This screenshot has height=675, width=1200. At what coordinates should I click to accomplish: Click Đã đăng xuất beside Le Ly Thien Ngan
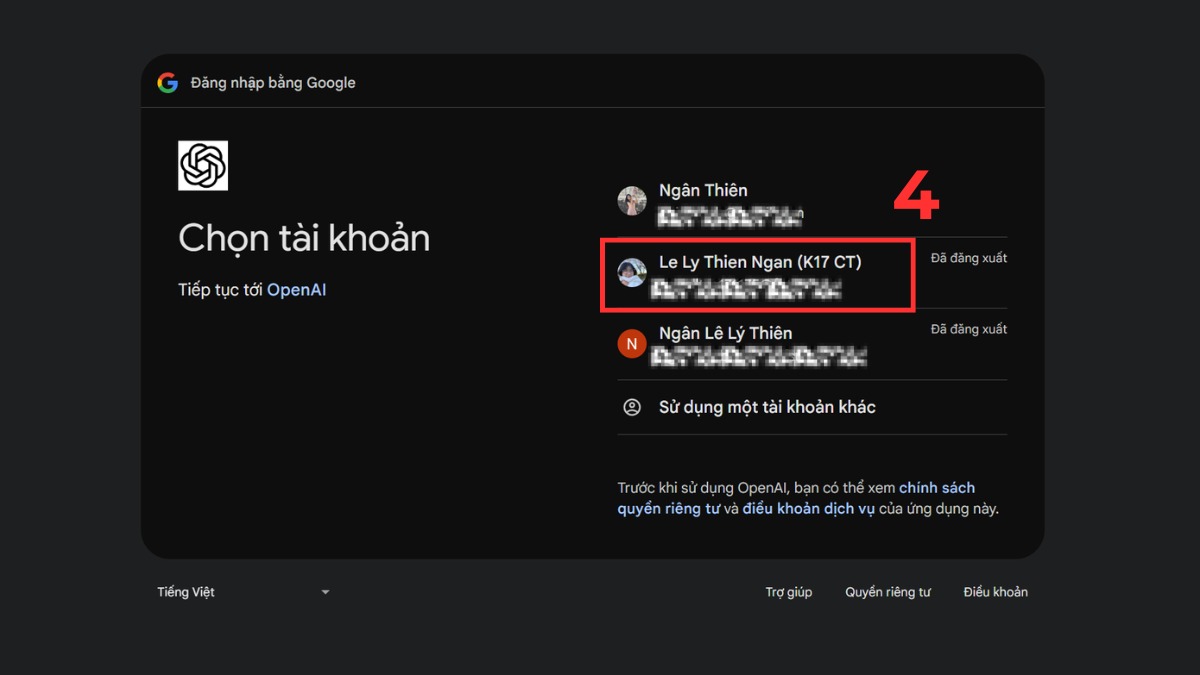click(969, 258)
